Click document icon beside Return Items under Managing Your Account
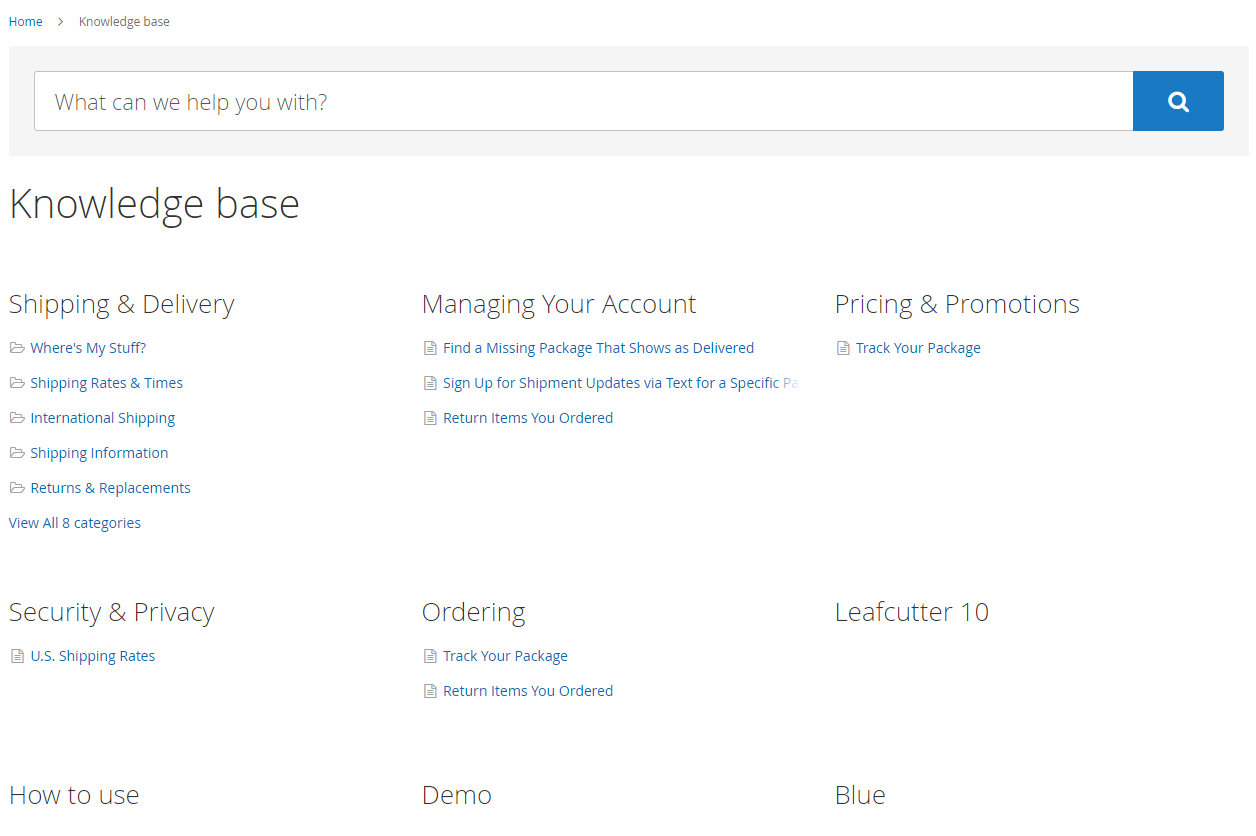The height and width of the screenshot is (836, 1256). coord(430,418)
